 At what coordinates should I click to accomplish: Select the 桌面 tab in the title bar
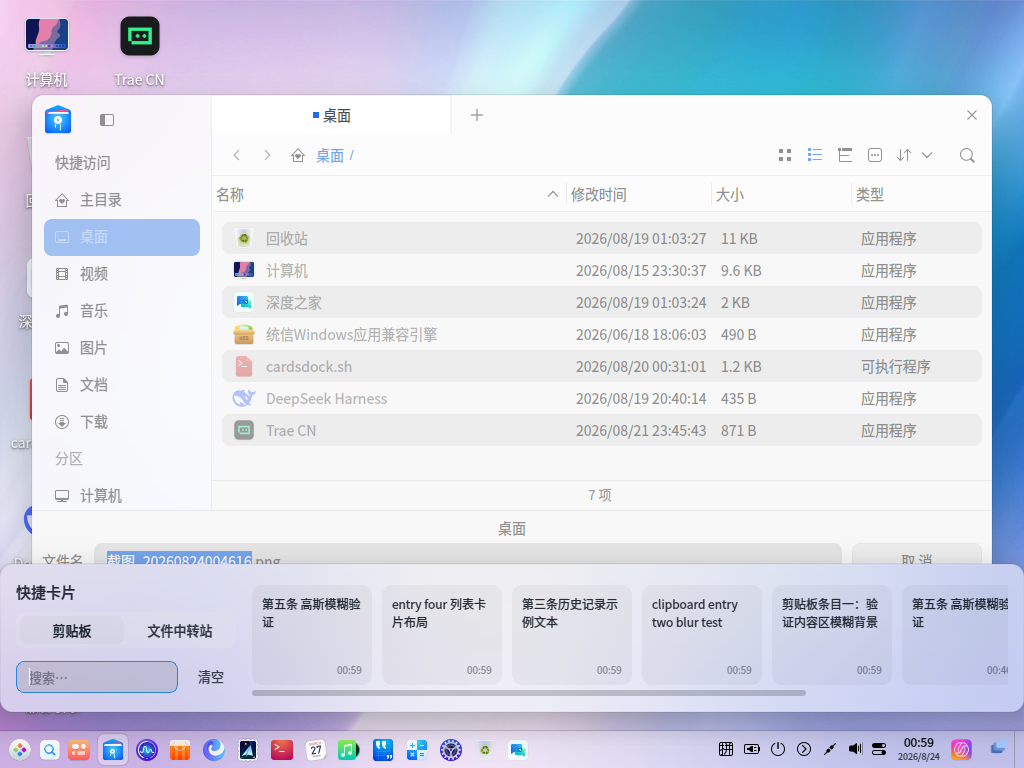pyautogui.click(x=332, y=116)
